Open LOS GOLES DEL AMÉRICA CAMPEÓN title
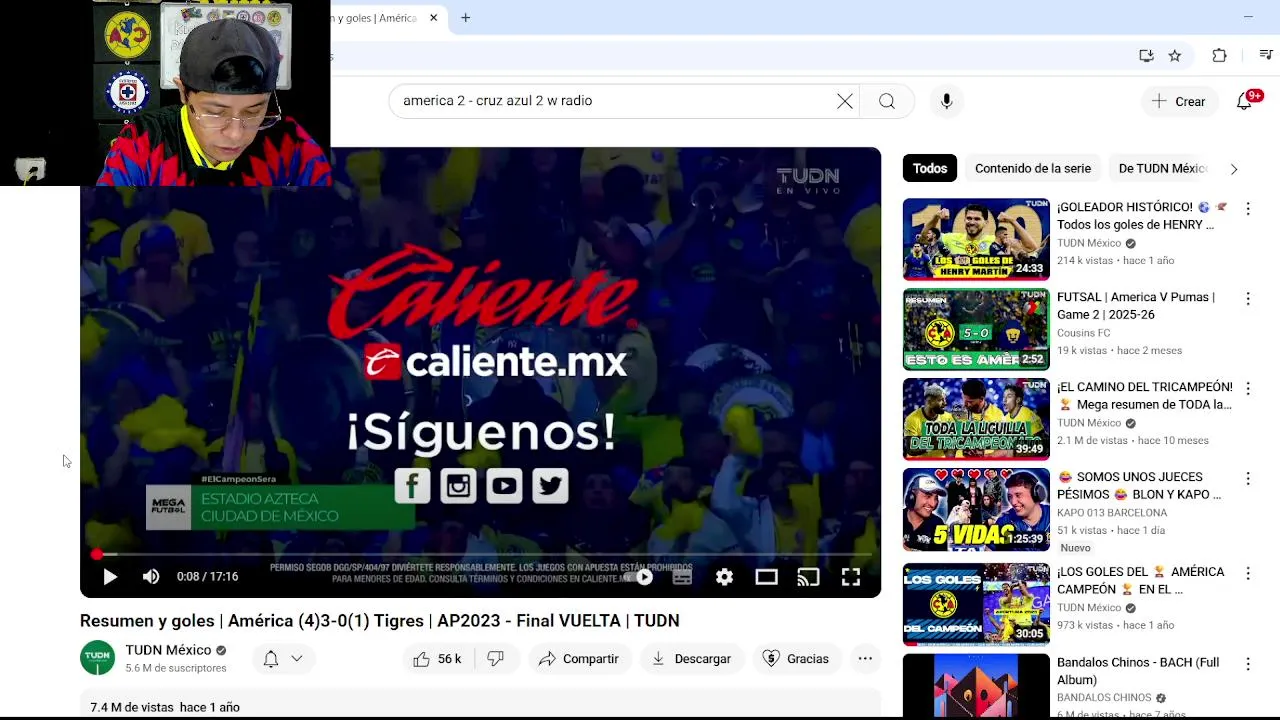The image size is (1280, 720). click(x=1140, y=580)
